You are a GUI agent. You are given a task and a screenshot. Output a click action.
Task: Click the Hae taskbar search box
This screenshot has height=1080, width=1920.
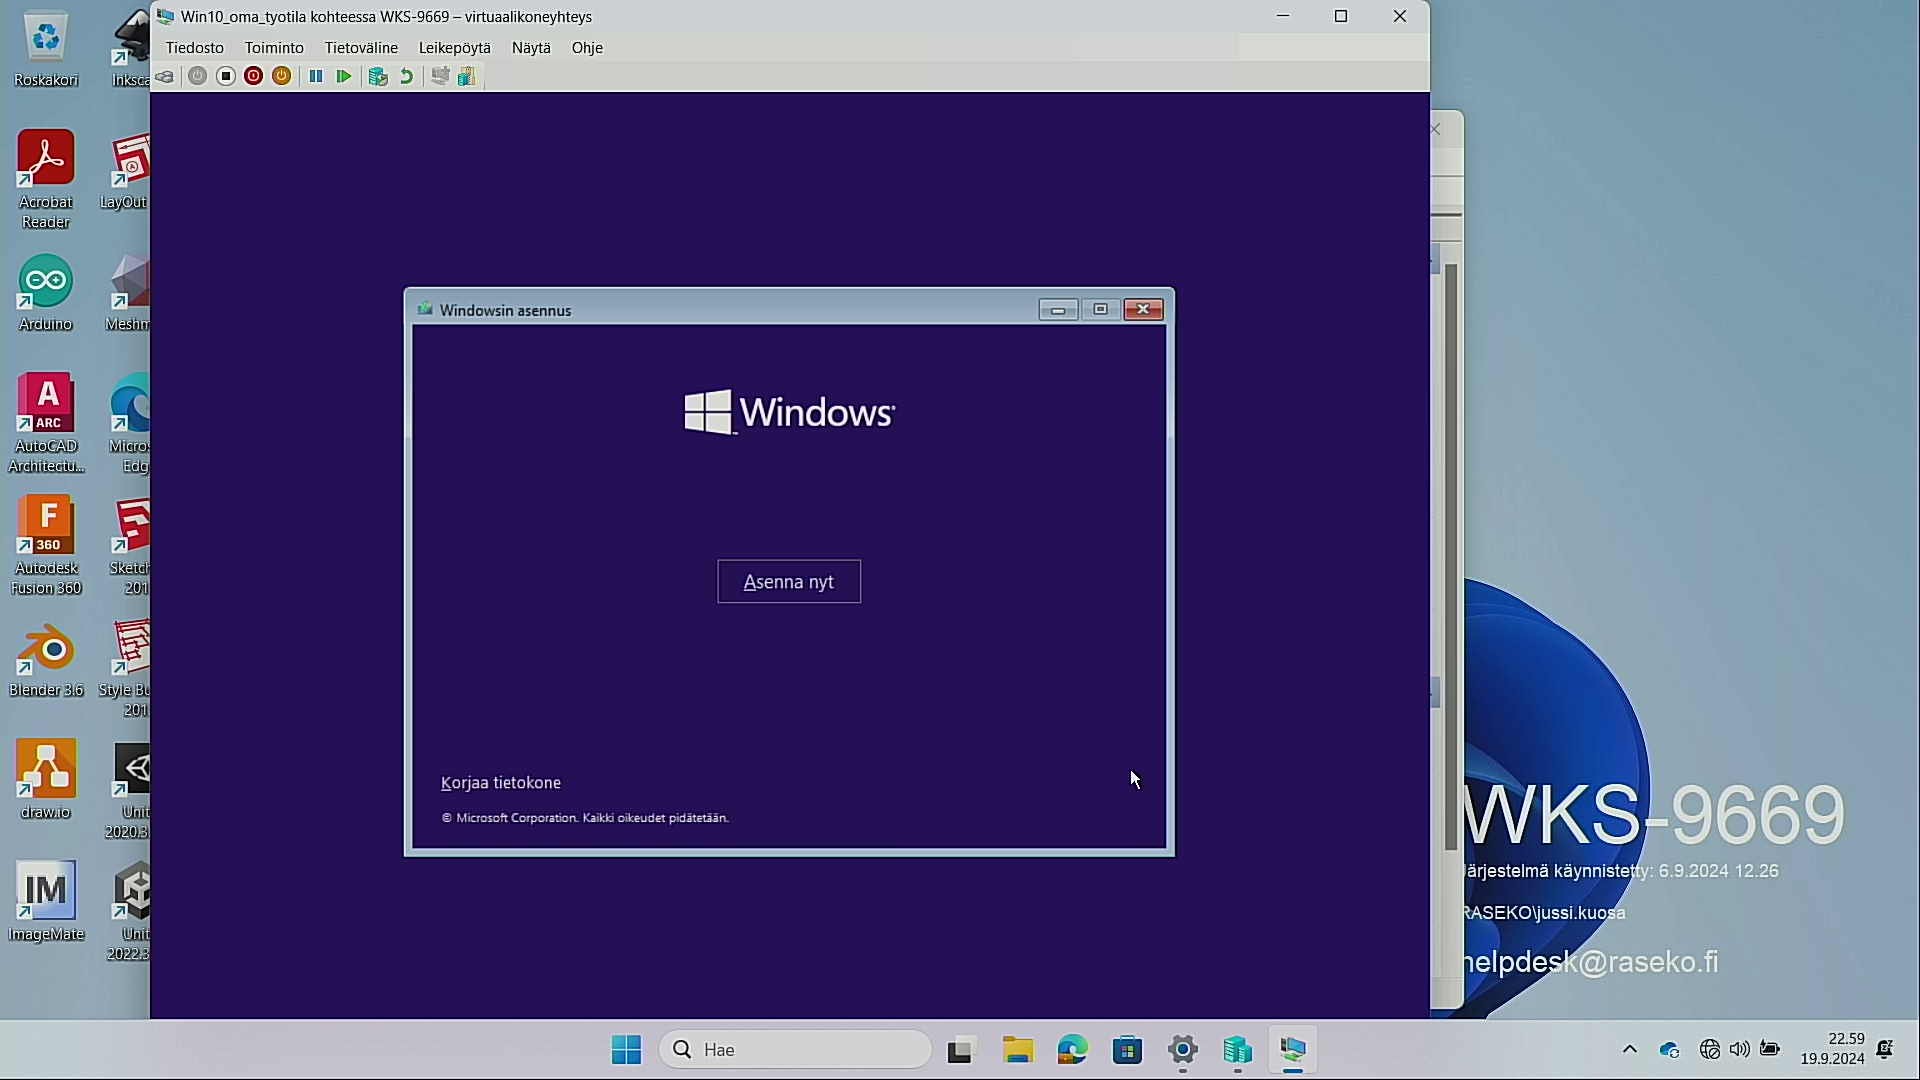click(x=795, y=1050)
